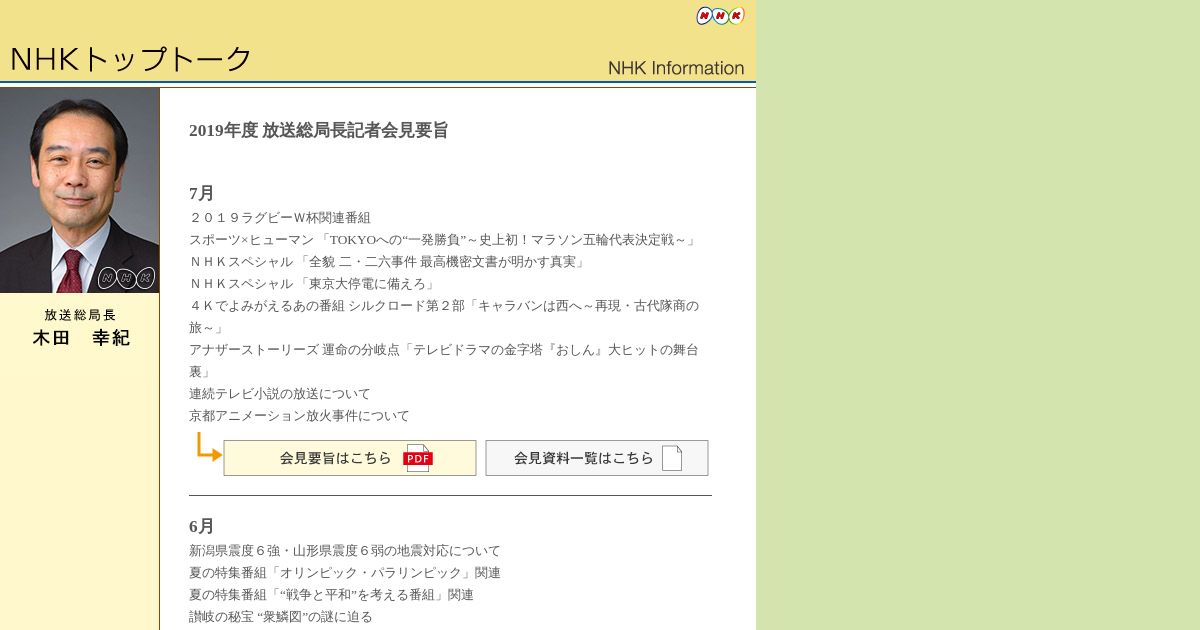Click the line 京都アニメーション放火事件について
The width and height of the screenshot is (1200, 630).
pos(299,415)
